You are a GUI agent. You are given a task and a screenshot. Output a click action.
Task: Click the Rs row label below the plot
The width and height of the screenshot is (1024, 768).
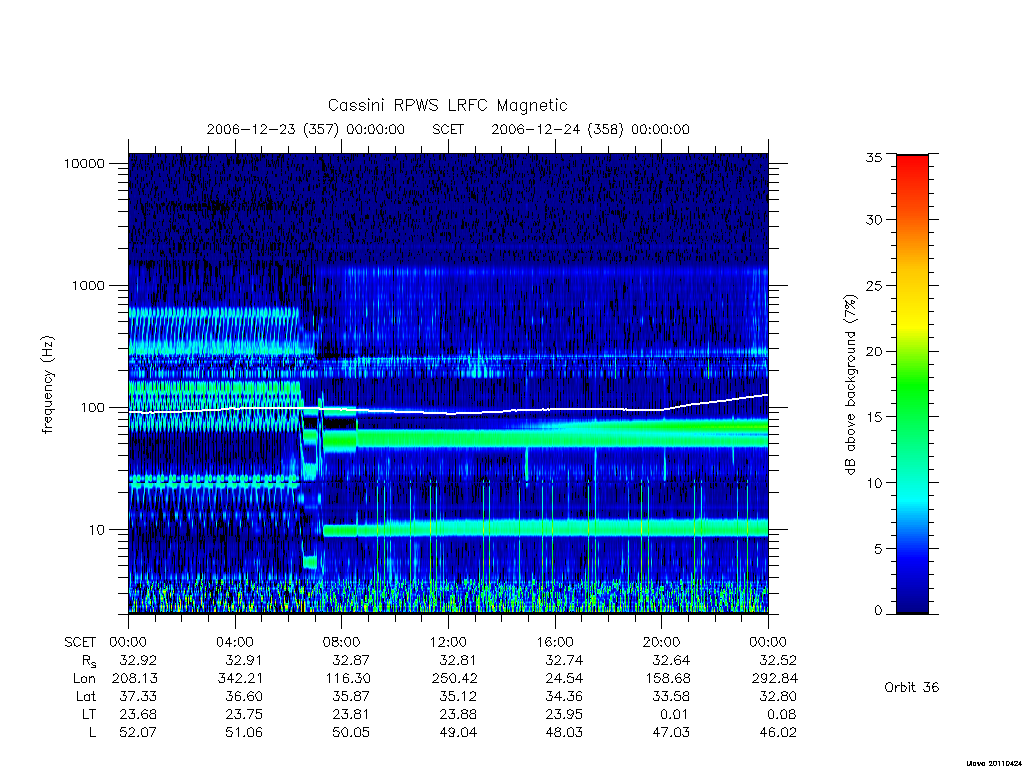click(89, 661)
